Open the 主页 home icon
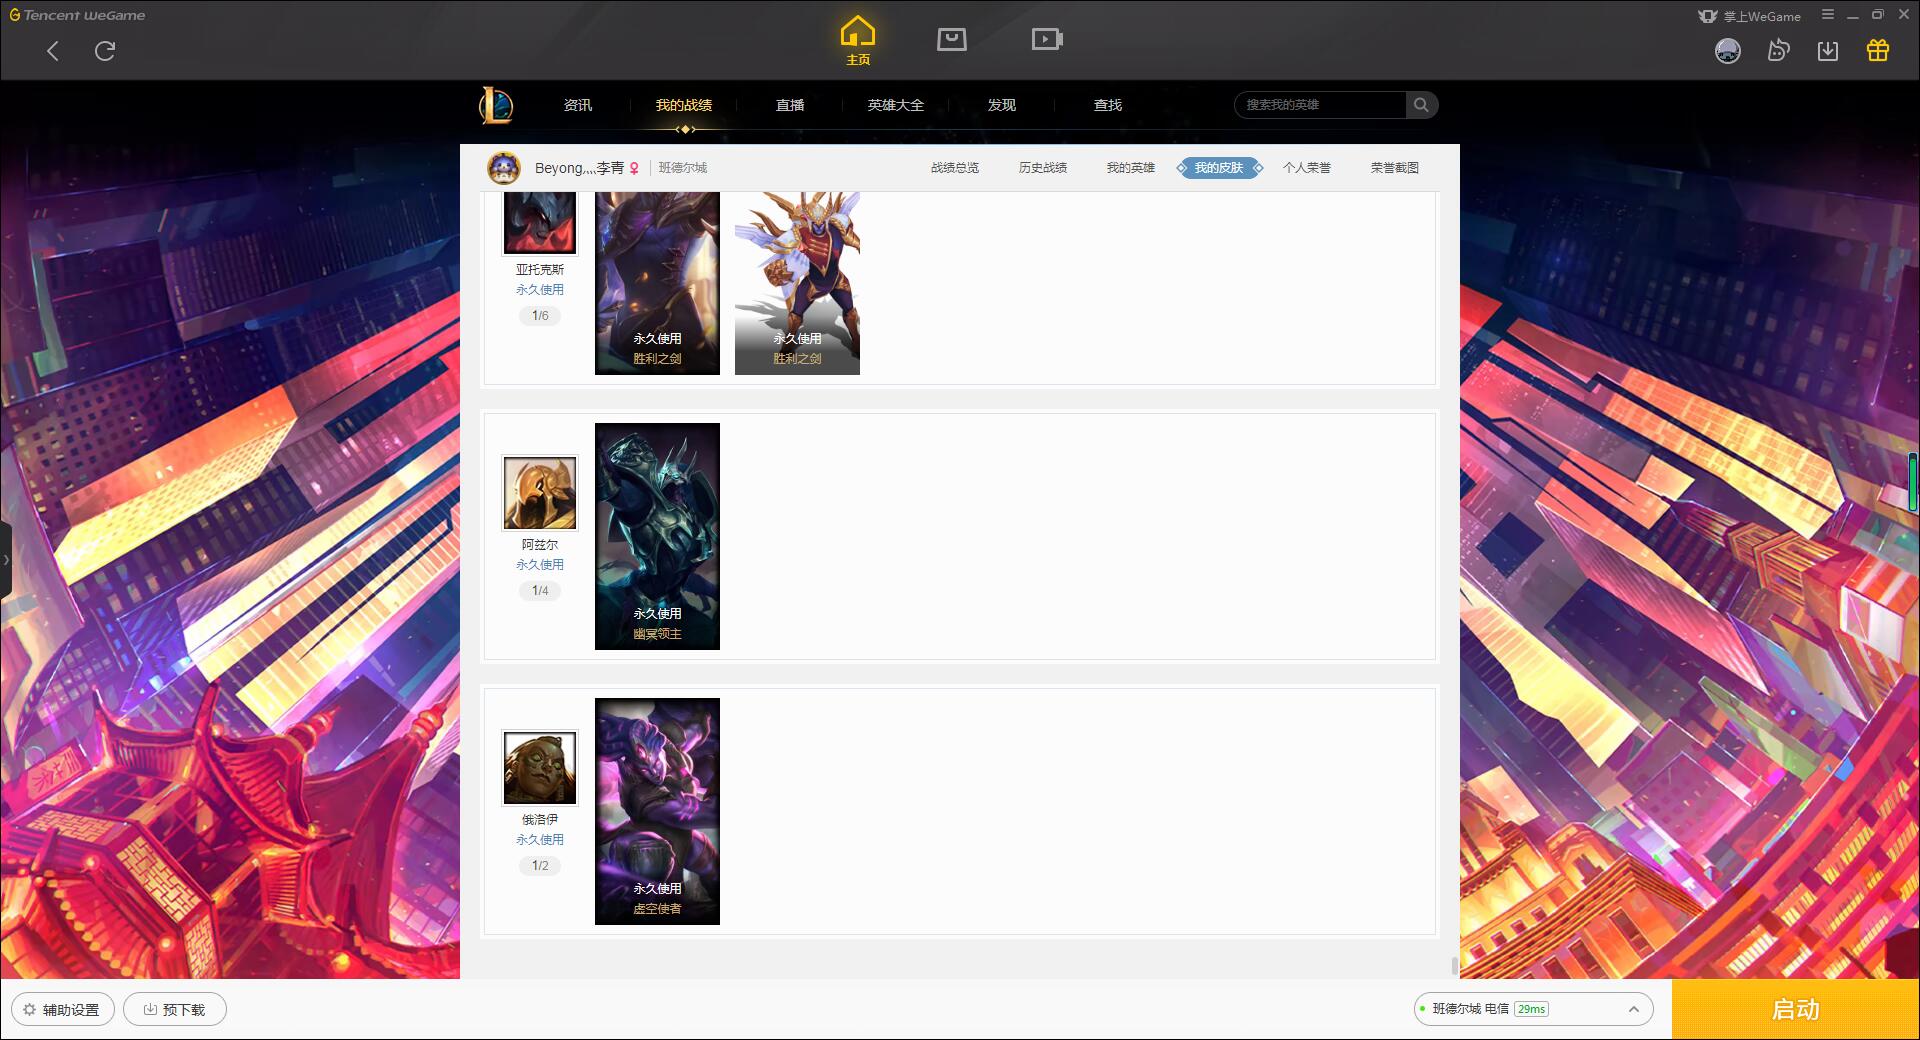The width and height of the screenshot is (1920, 1040). 857,41
